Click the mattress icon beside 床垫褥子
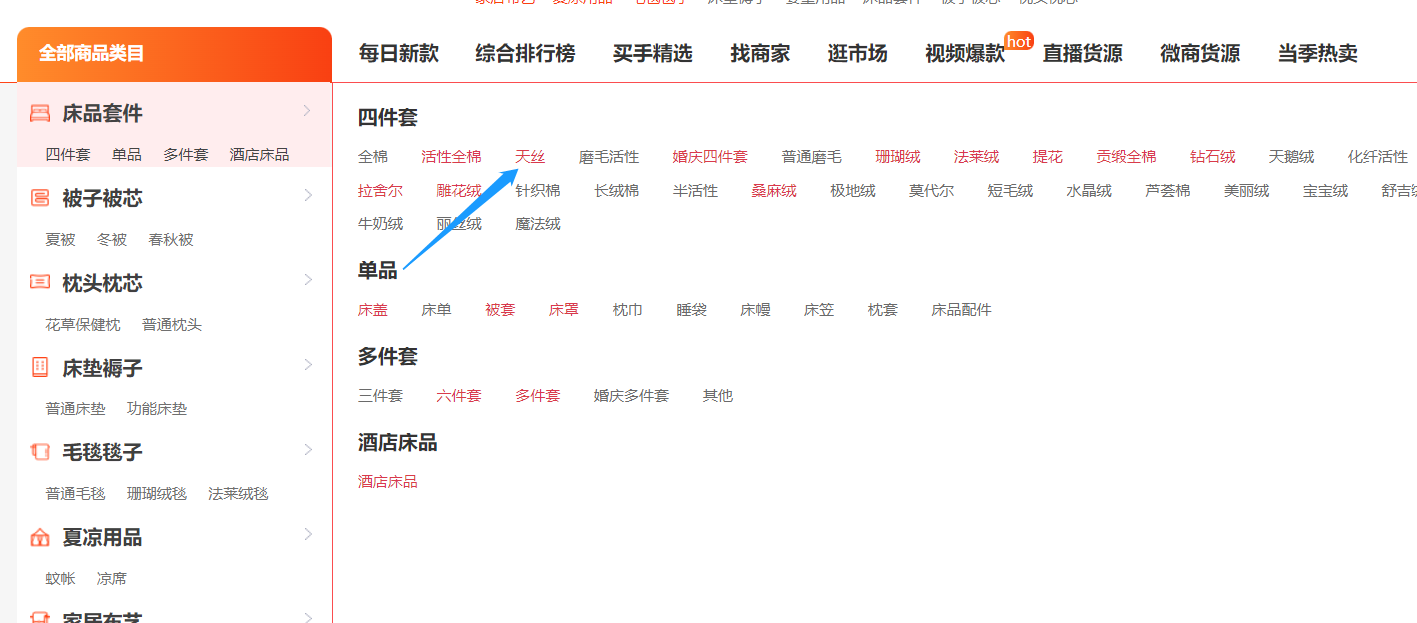This screenshot has height=623, width=1417. tap(40, 367)
